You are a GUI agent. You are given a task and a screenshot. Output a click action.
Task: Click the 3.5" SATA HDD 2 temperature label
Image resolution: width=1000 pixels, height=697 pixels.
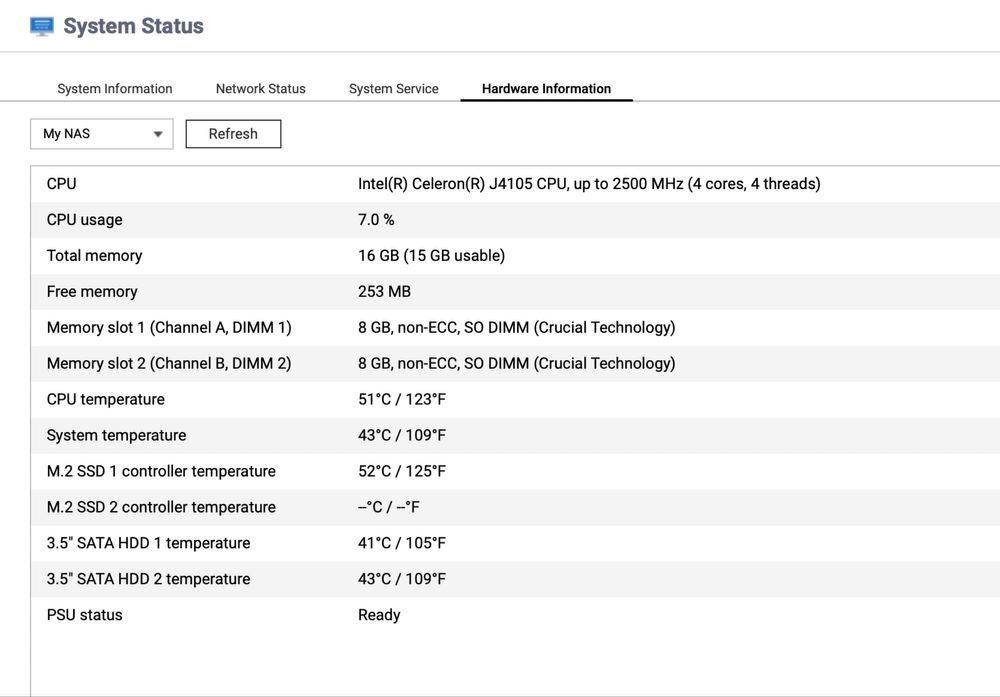click(x=148, y=579)
